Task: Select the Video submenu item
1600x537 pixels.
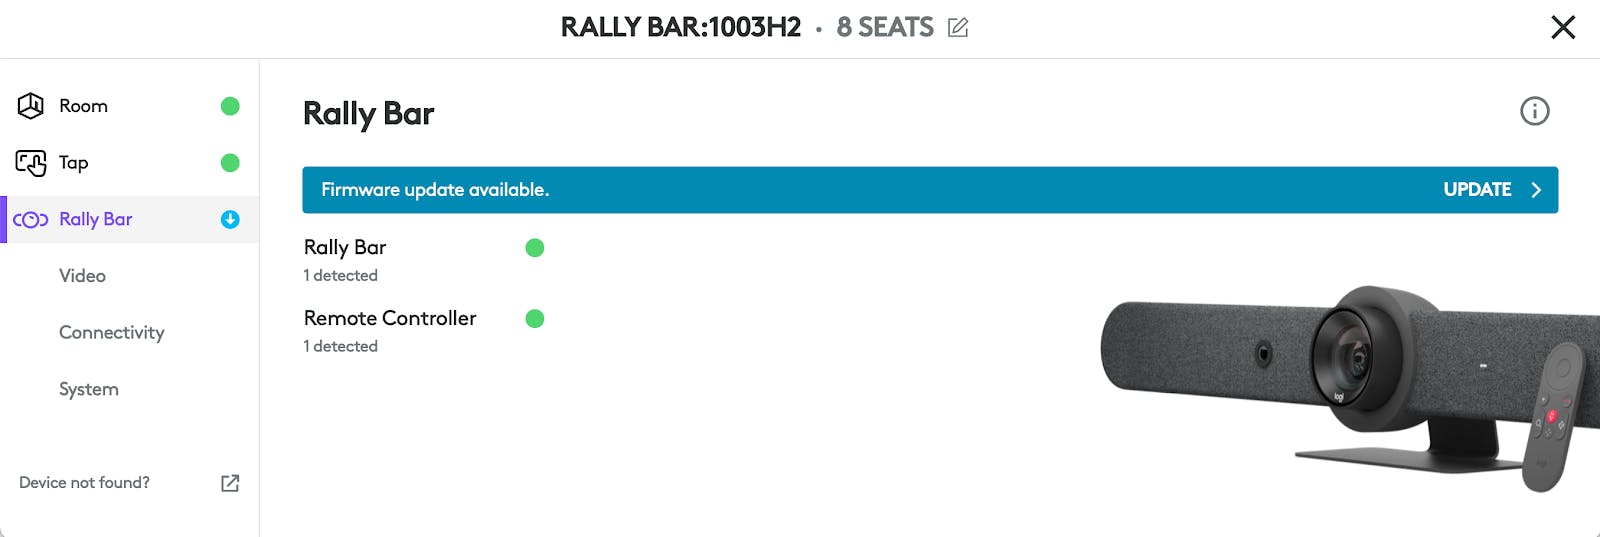Action: tap(82, 276)
